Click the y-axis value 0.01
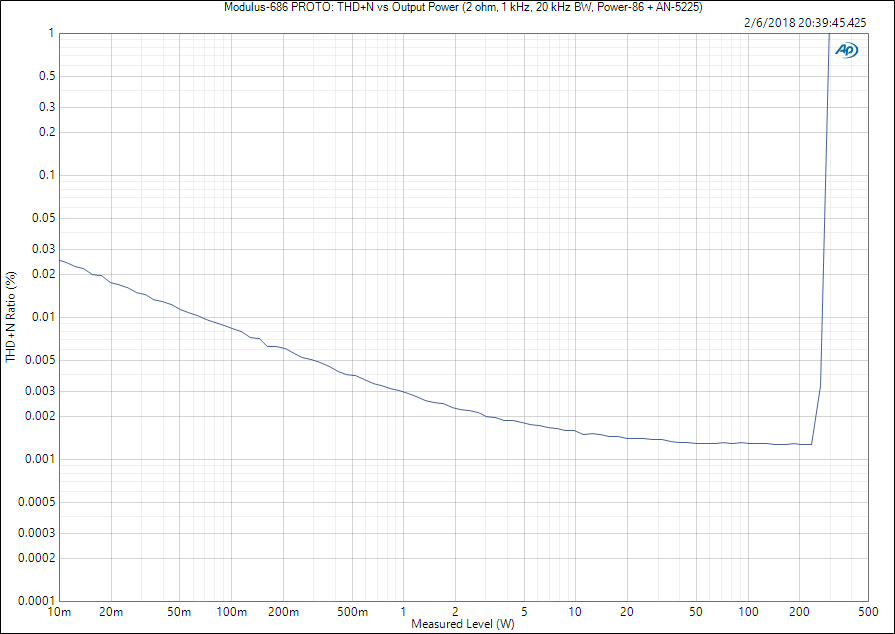Image resolution: width=895 pixels, height=634 pixels. point(45,317)
